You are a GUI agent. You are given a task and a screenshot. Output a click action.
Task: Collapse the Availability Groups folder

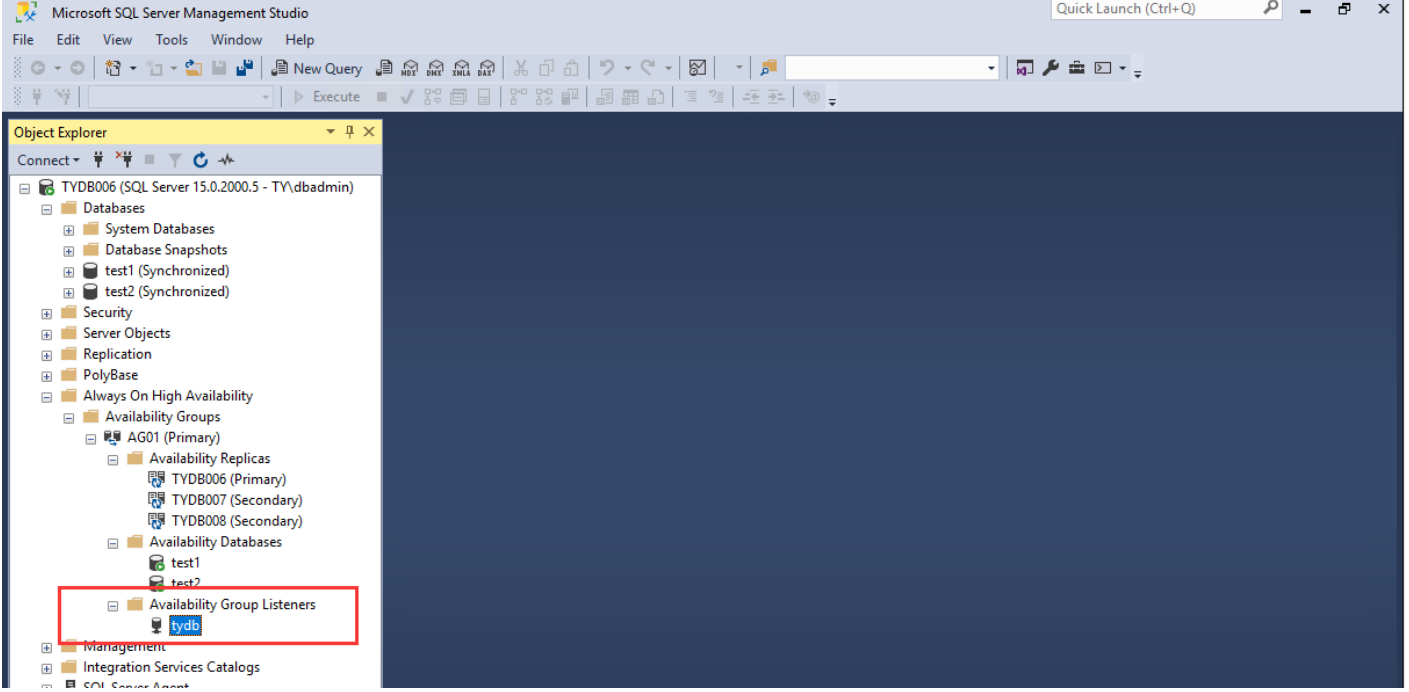(69, 417)
